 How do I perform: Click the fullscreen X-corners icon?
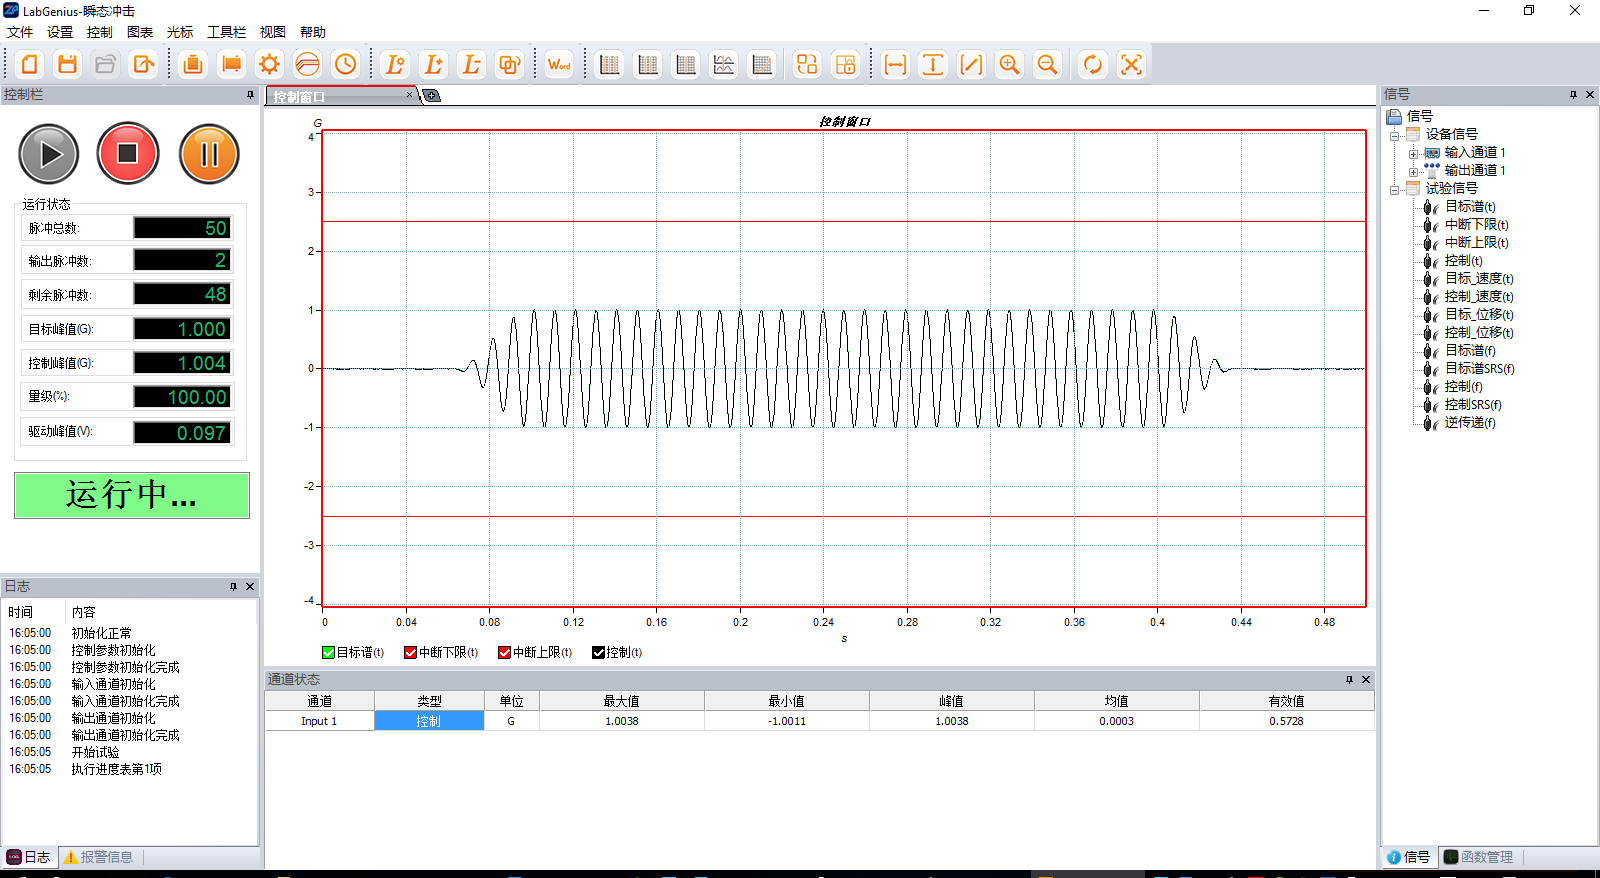click(x=1131, y=65)
